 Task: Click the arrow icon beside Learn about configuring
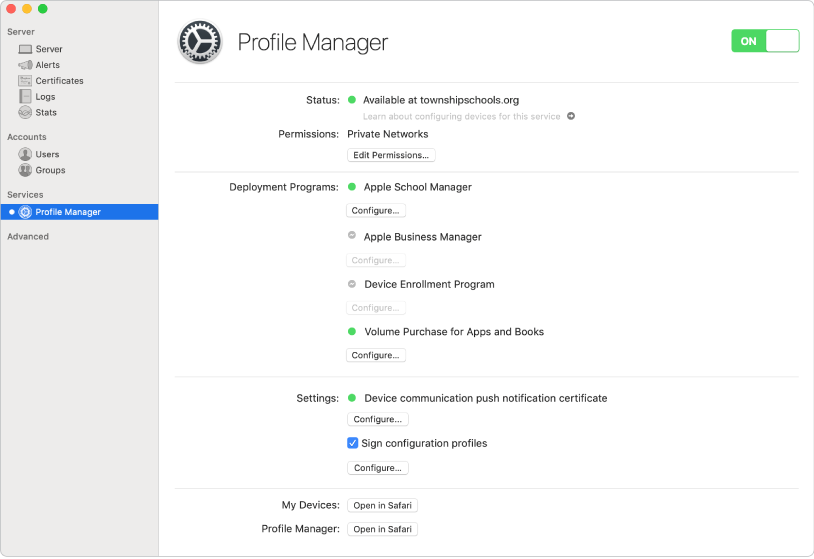tap(571, 116)
